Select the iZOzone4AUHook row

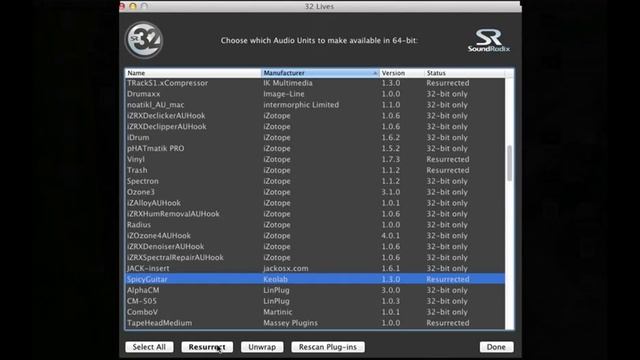[315, 236]
